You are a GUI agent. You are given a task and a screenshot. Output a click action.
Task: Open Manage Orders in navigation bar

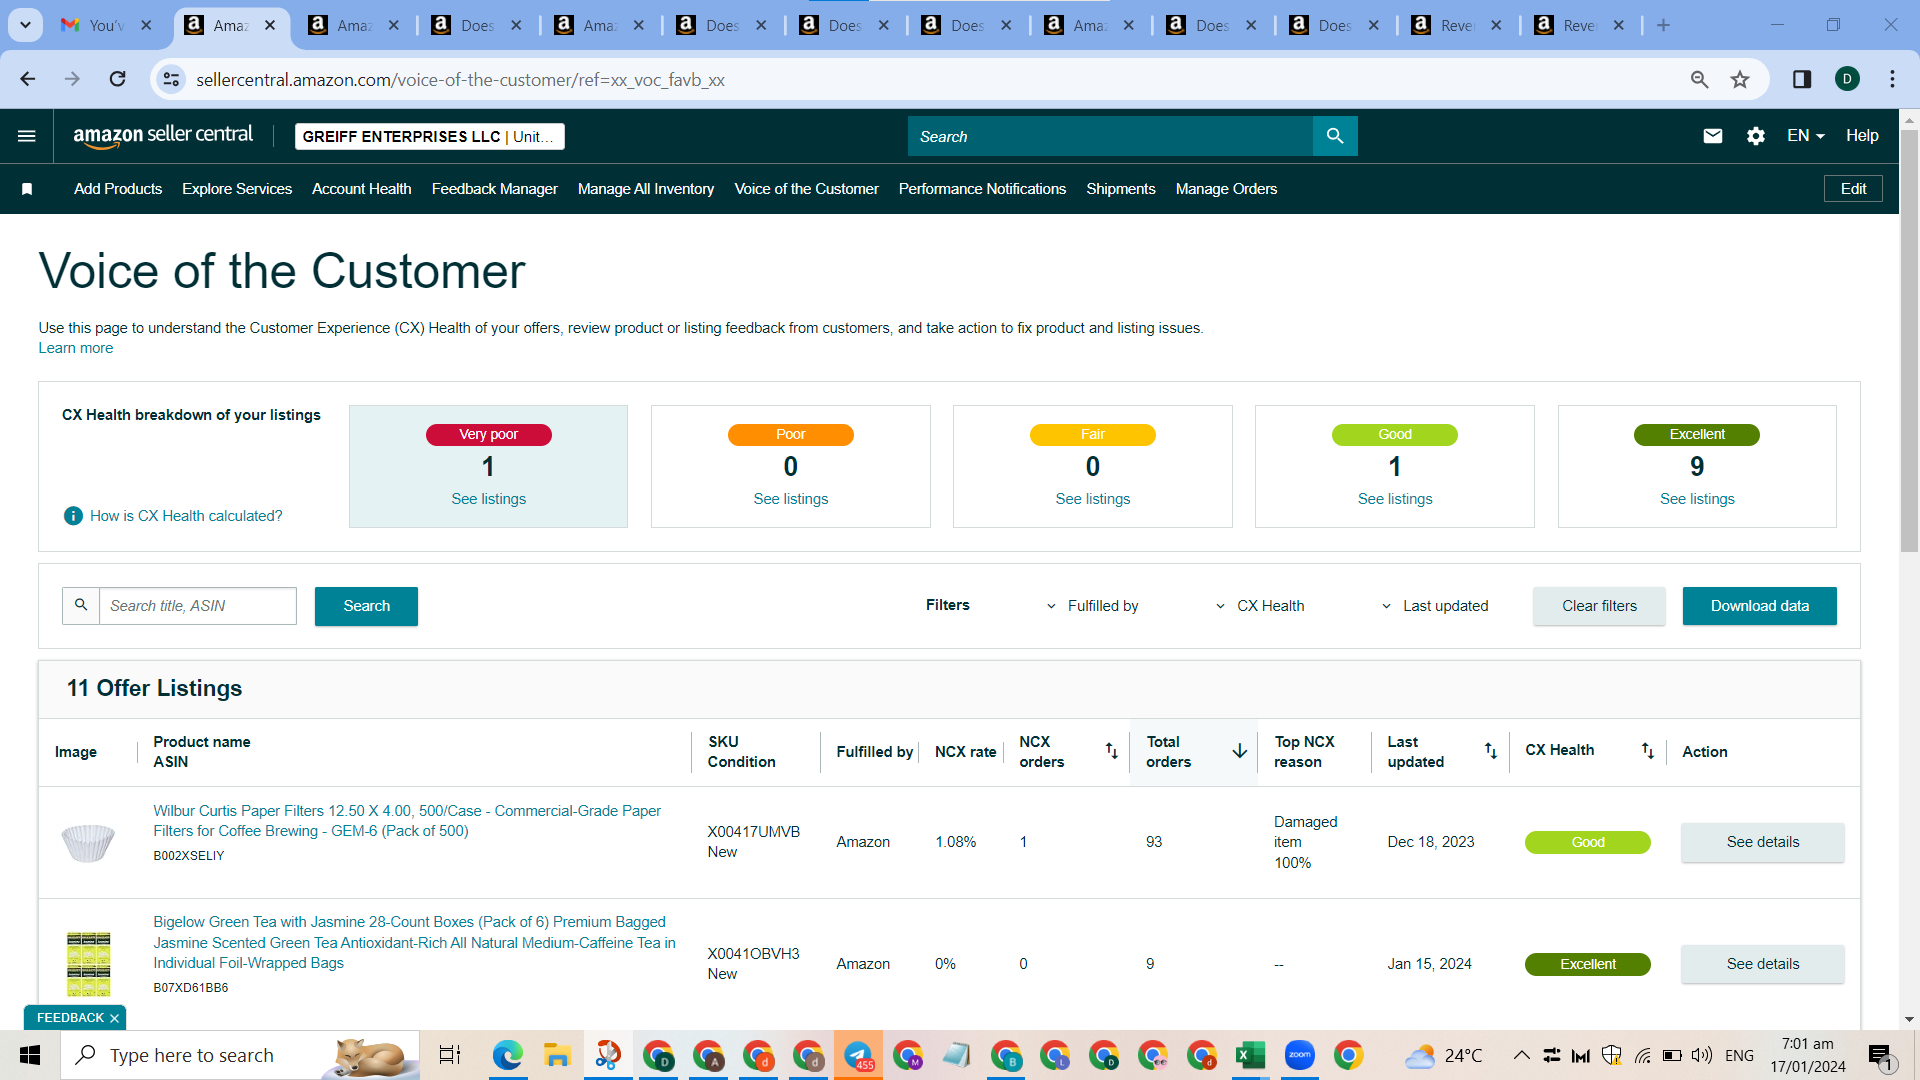1226,189
